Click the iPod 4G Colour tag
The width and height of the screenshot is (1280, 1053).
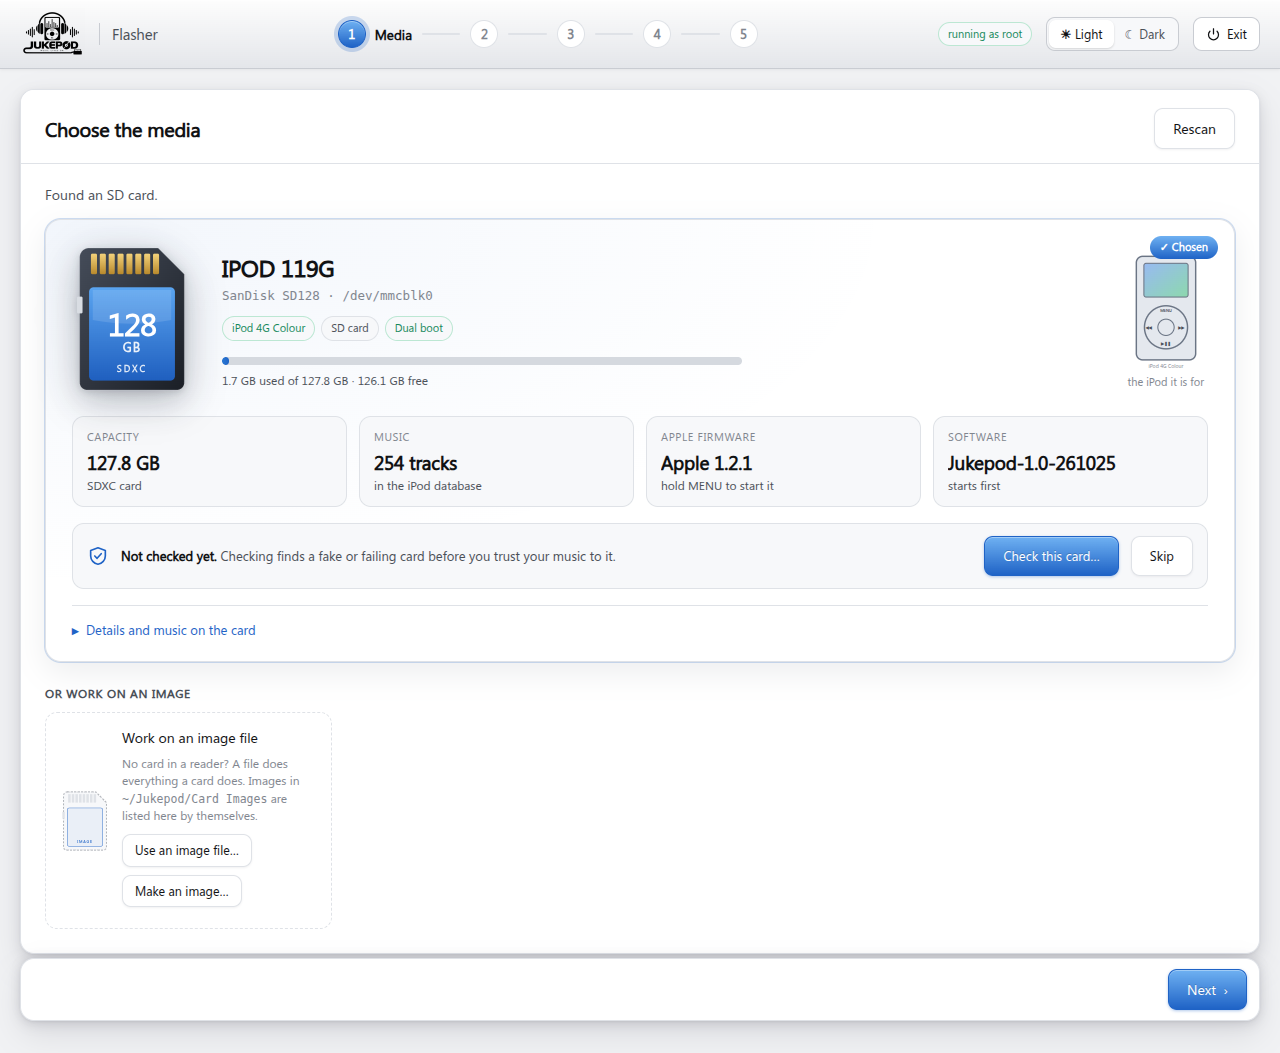(x=268, y=328)
